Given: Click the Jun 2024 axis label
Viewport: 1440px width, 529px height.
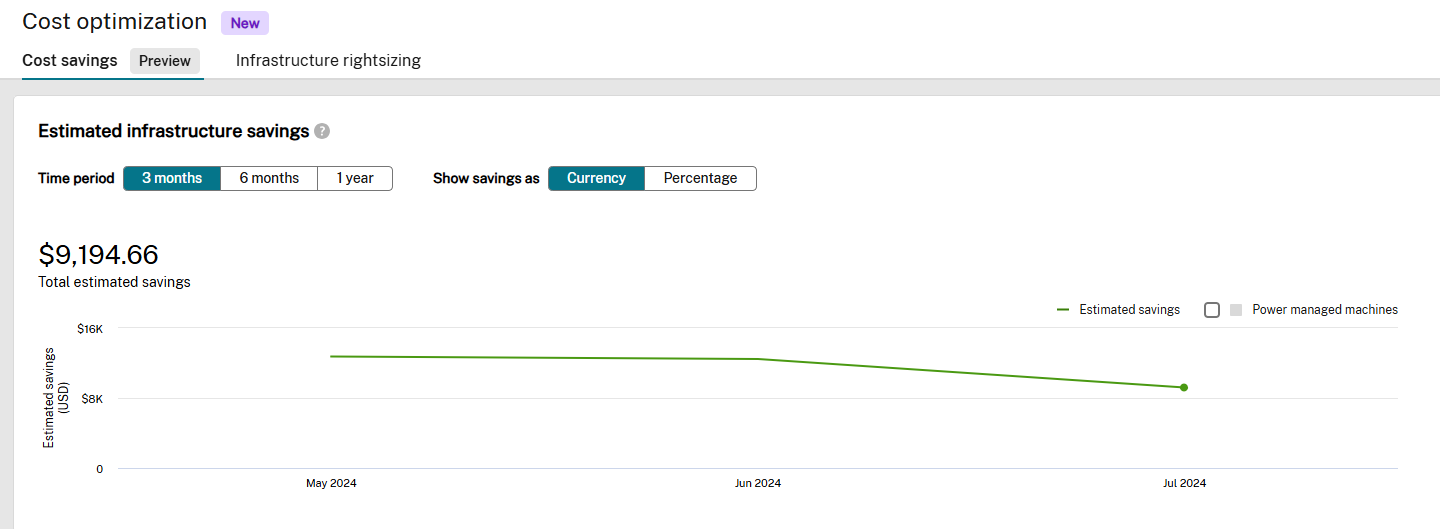Looking at the screenshot, I should click(758, 483).
